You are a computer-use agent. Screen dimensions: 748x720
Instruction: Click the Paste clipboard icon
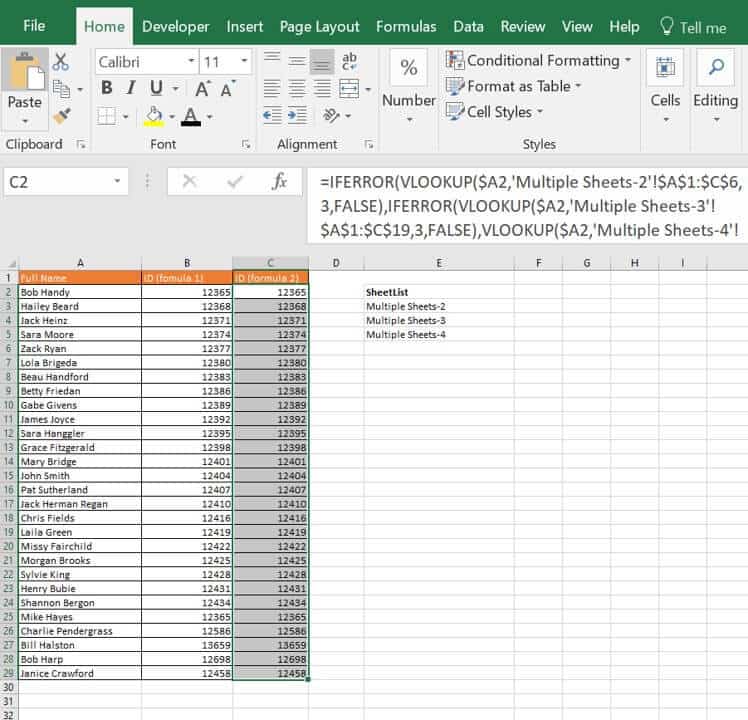(24, 75)
